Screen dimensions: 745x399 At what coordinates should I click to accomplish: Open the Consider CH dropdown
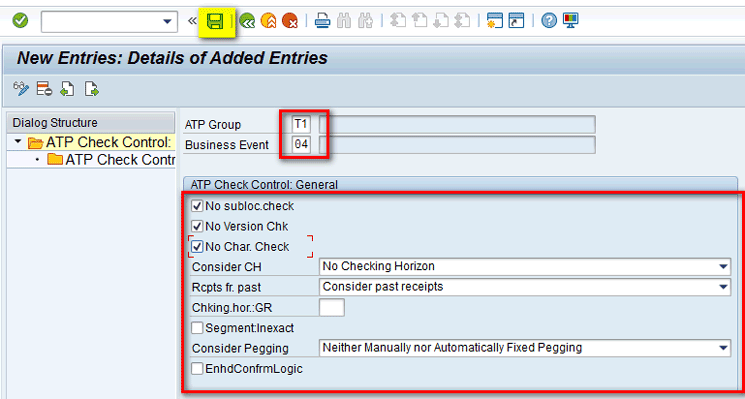pos(724,266)
